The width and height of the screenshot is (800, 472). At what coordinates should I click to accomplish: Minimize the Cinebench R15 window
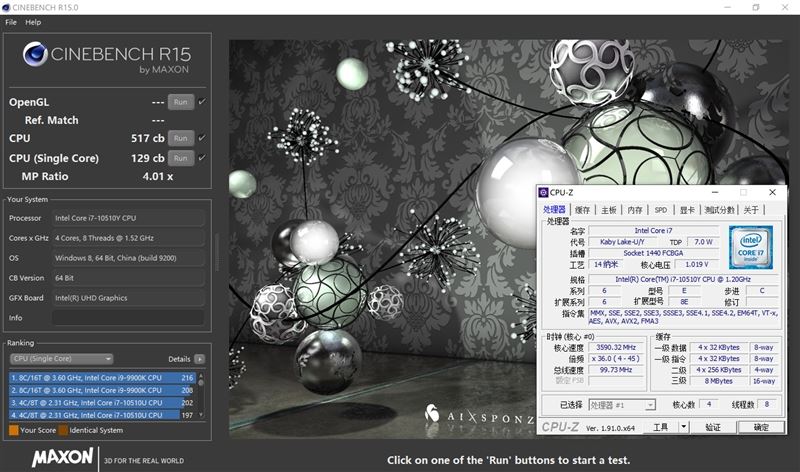[728, 7]
